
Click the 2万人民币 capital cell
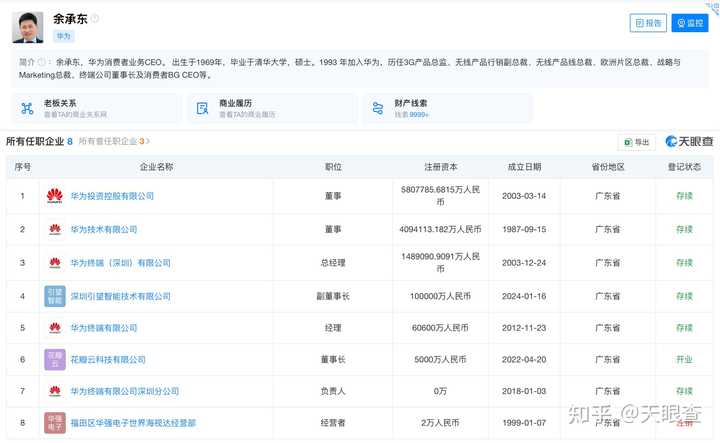pos(440,423)
